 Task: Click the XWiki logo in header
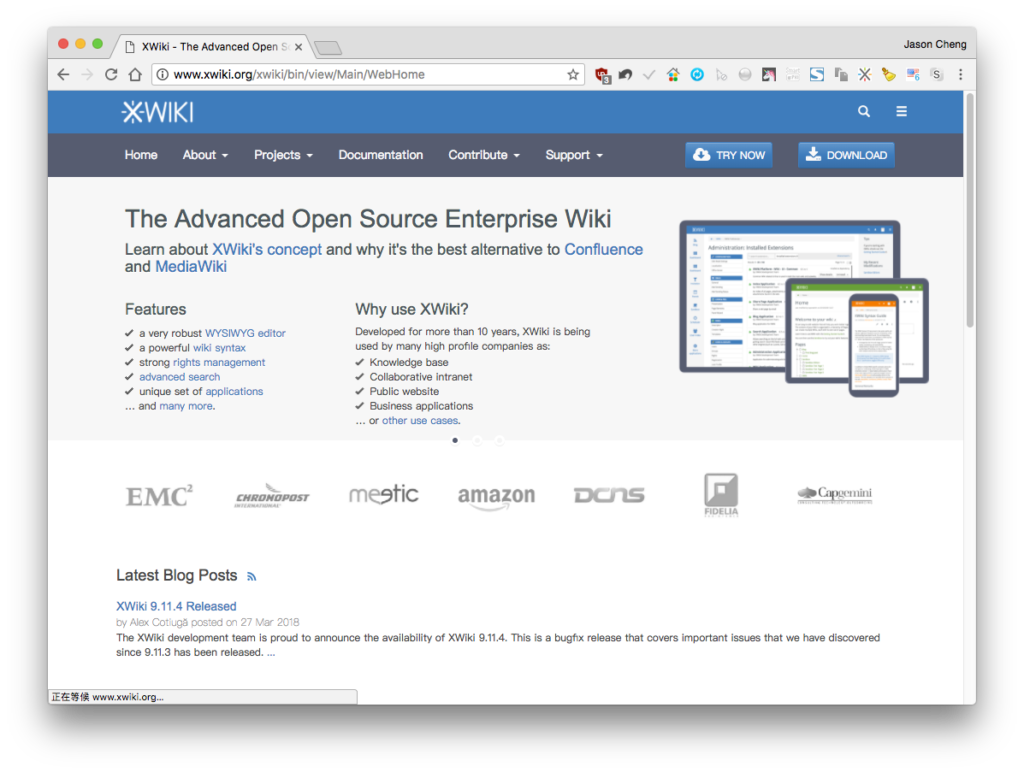tap(157, 112)
